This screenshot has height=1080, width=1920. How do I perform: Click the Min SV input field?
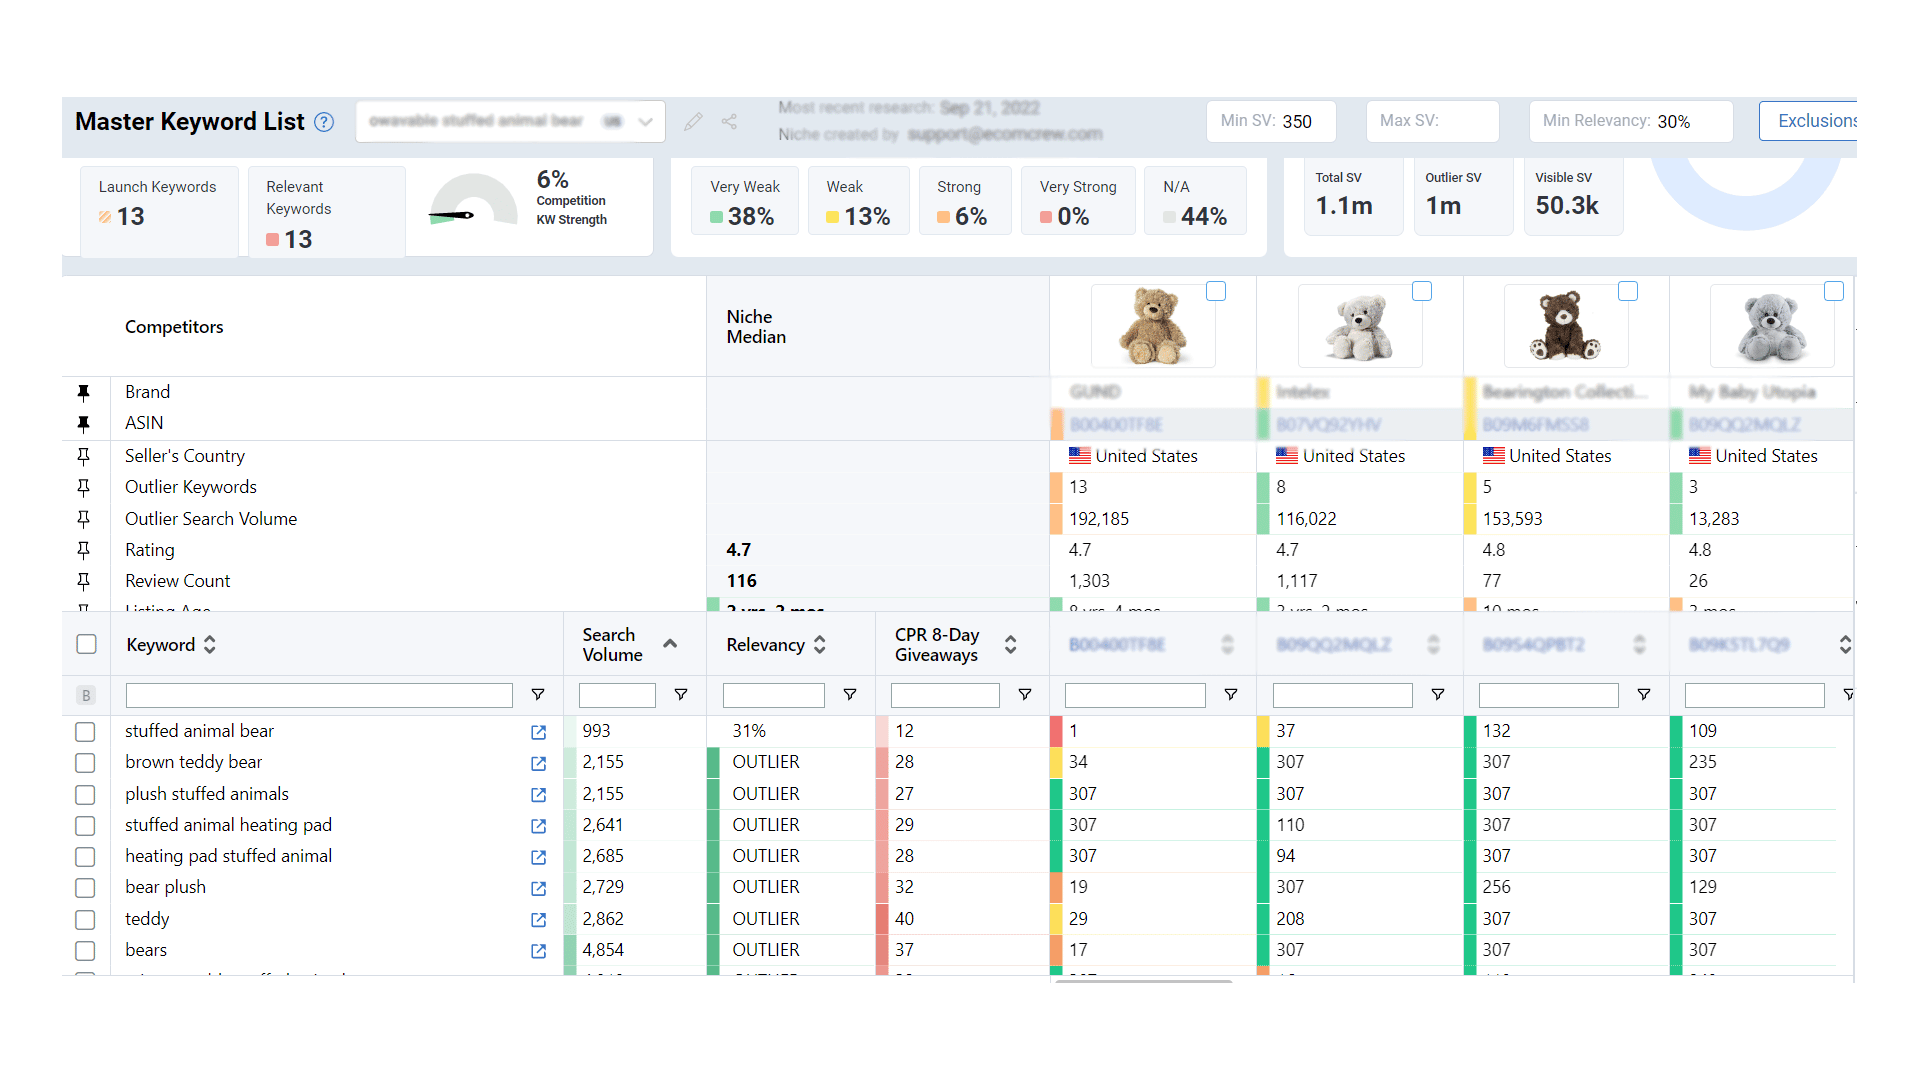point(1271,121)
